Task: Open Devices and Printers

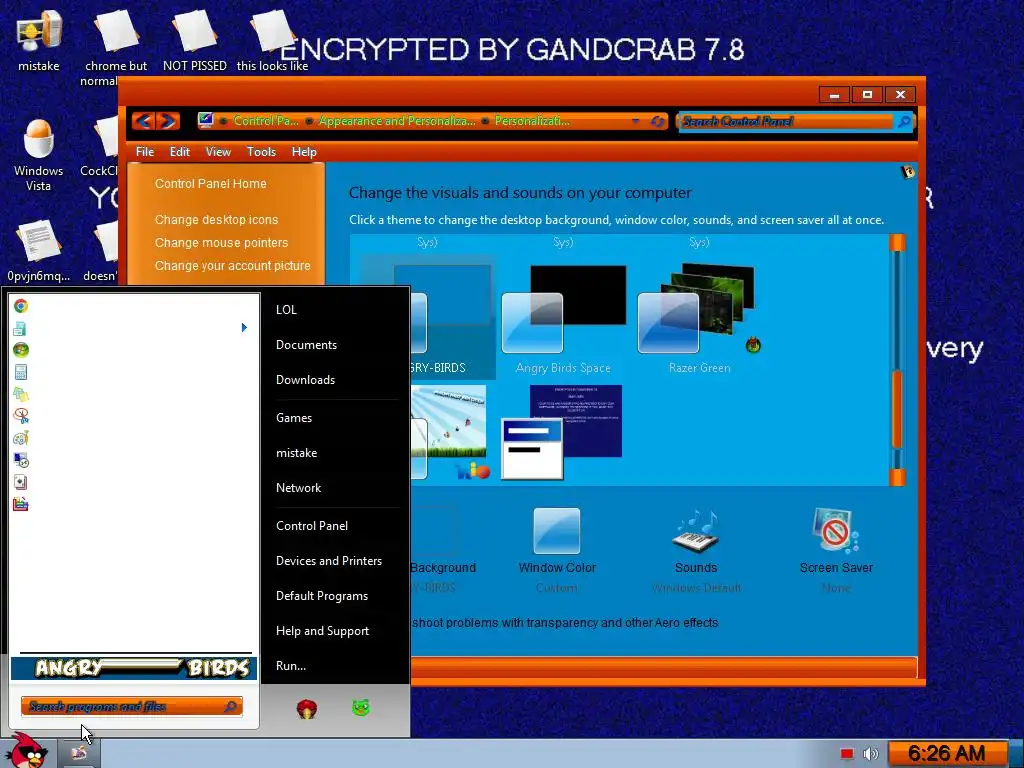Action: 328,561
